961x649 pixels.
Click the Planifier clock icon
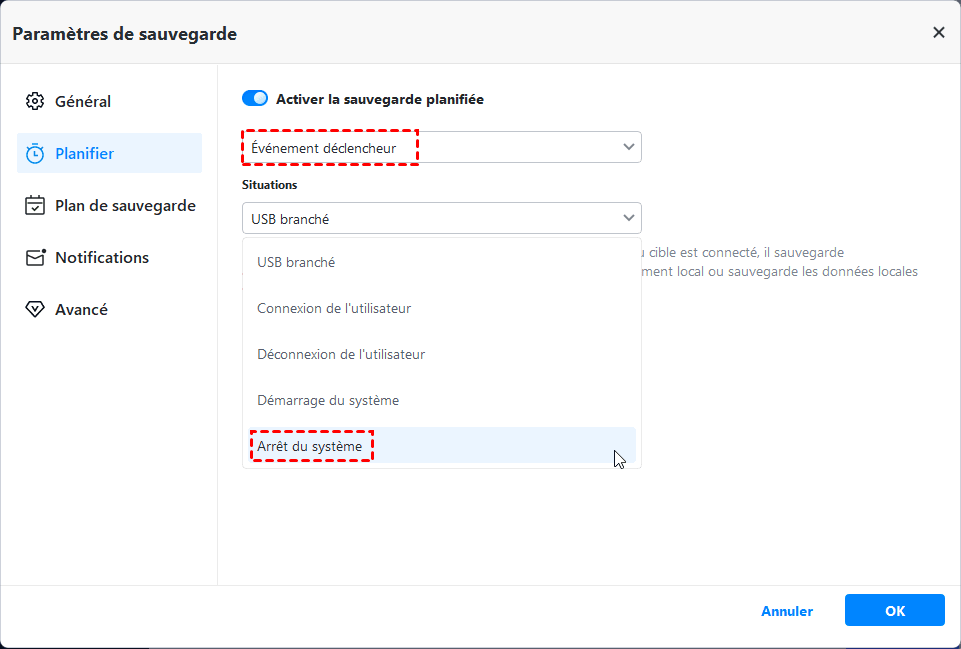(35, 153)
